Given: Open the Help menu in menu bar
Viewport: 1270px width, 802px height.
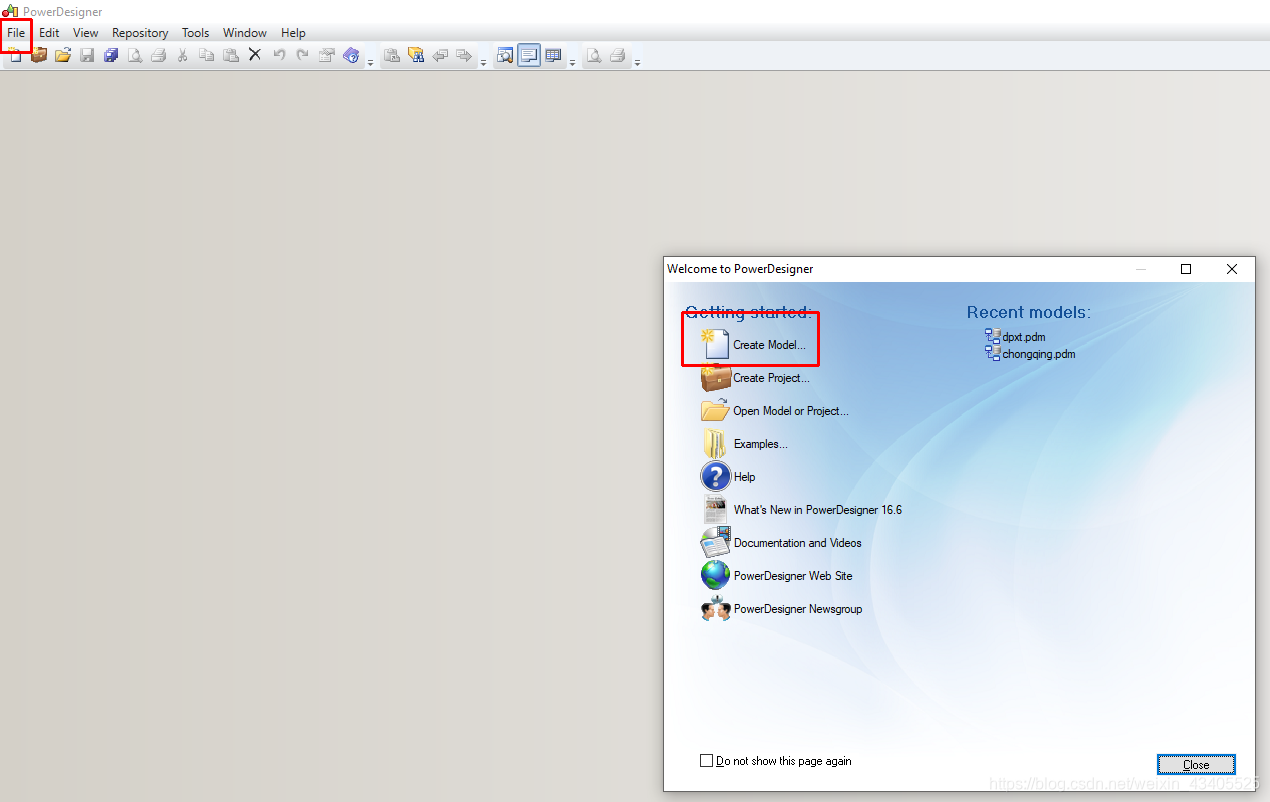Looking at the screenshot, I should click(293, 33).
